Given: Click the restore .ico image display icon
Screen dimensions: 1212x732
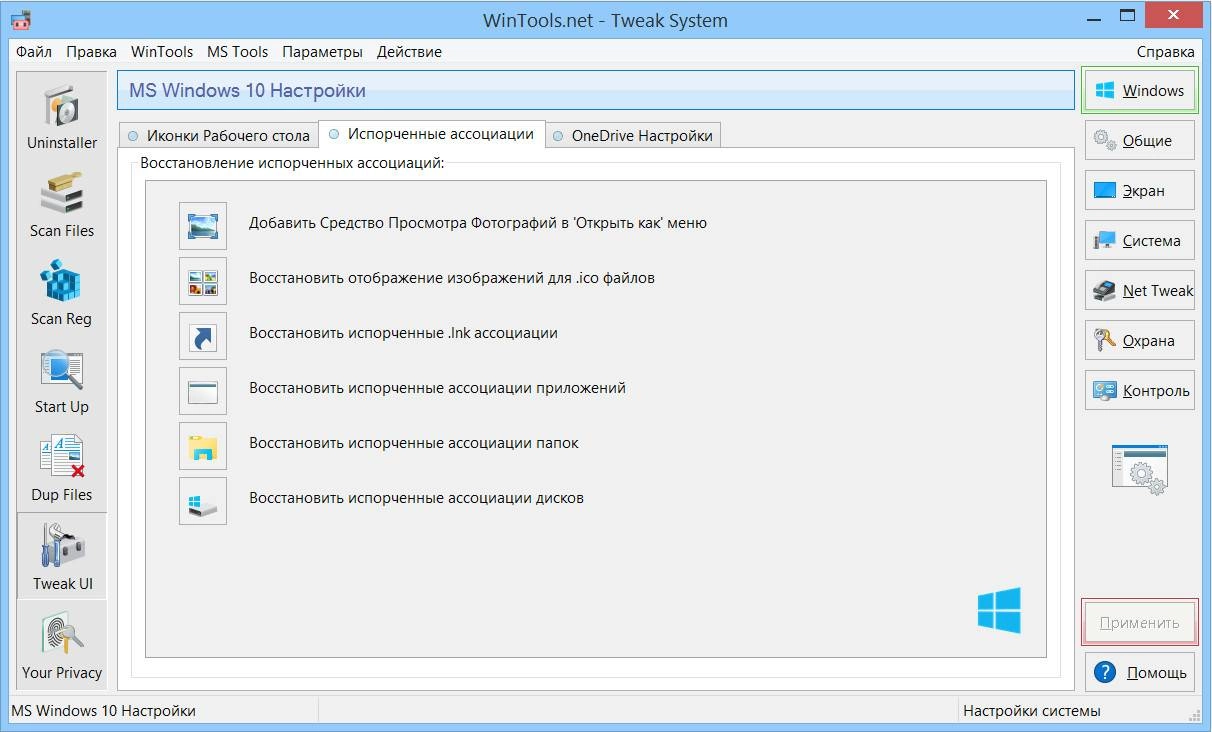Looking at the screenshot, I should pyautogui.click(x=203, y=280).
